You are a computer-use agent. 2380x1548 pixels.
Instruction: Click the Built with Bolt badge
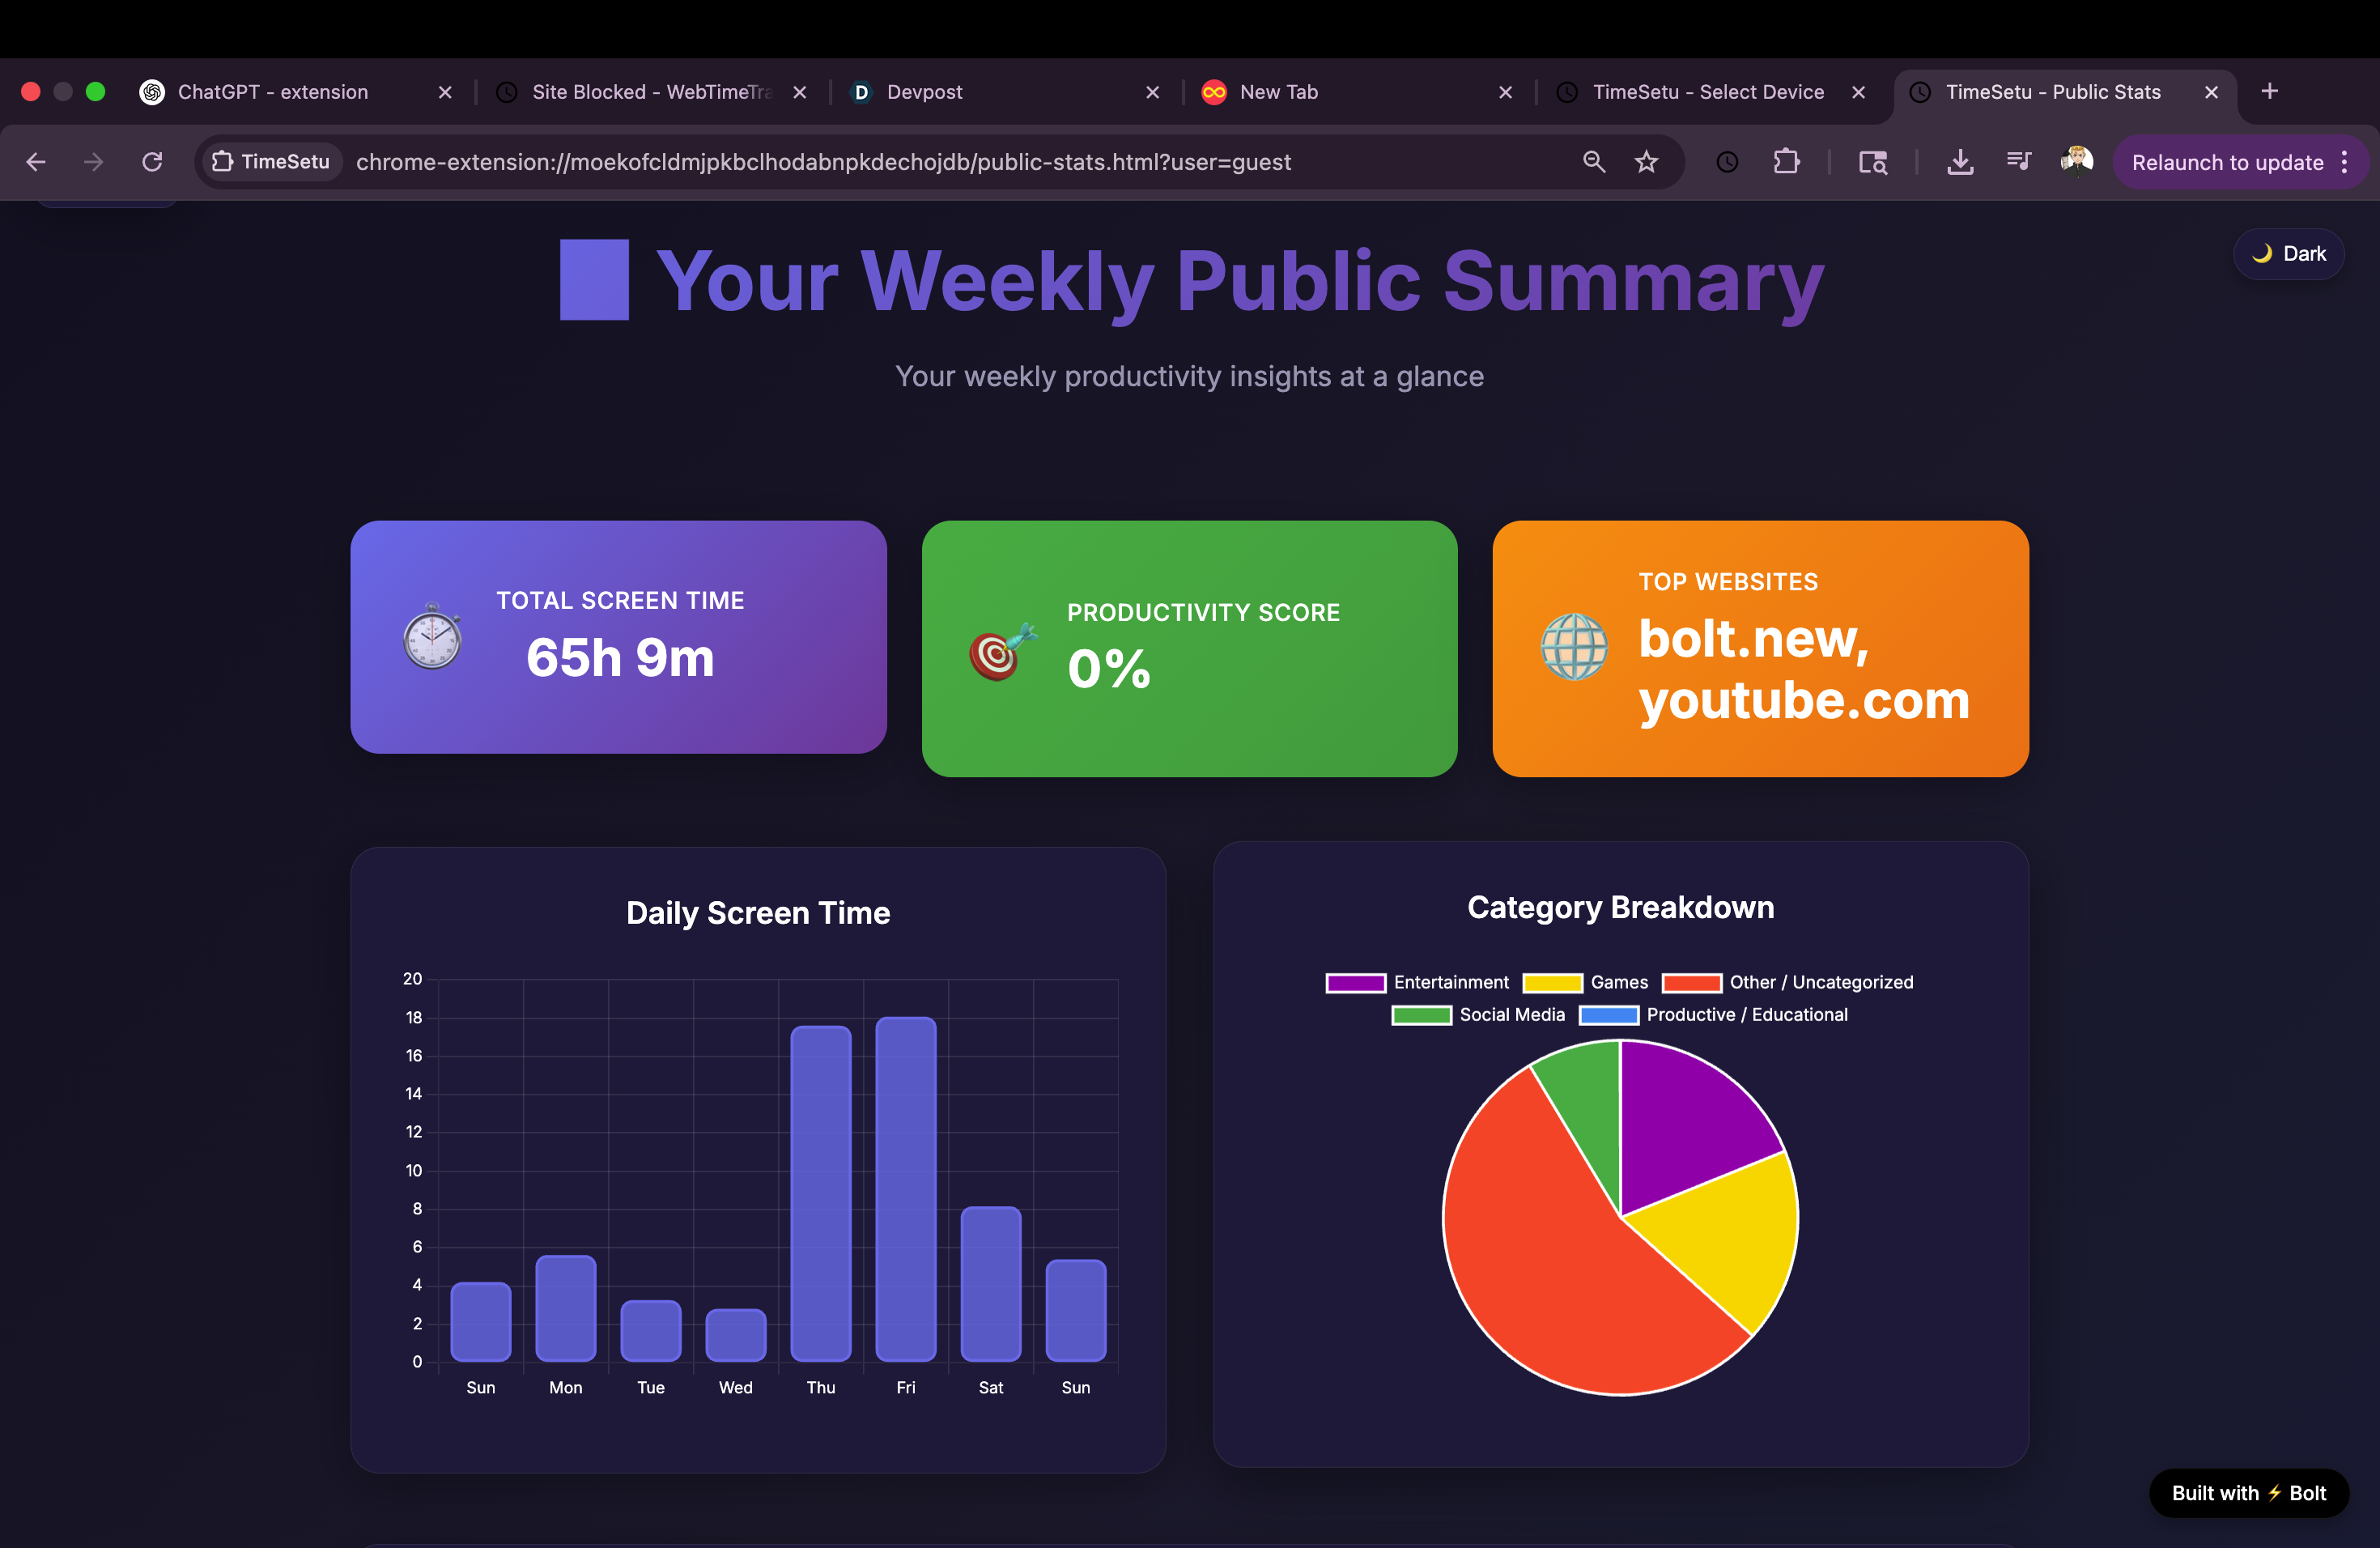point(2248,1493)
